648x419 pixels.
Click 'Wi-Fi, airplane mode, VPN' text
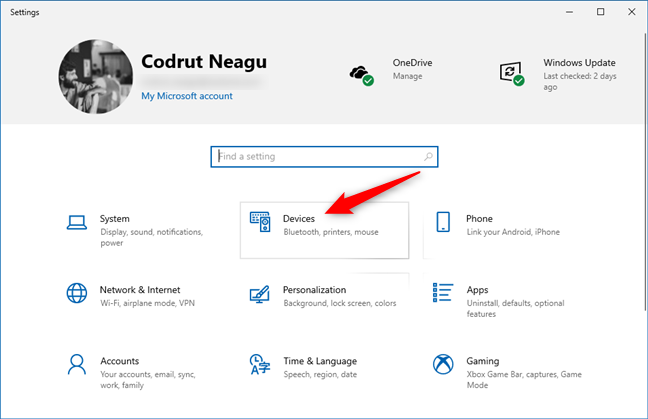pyautogui.click(x=148, y=303)
